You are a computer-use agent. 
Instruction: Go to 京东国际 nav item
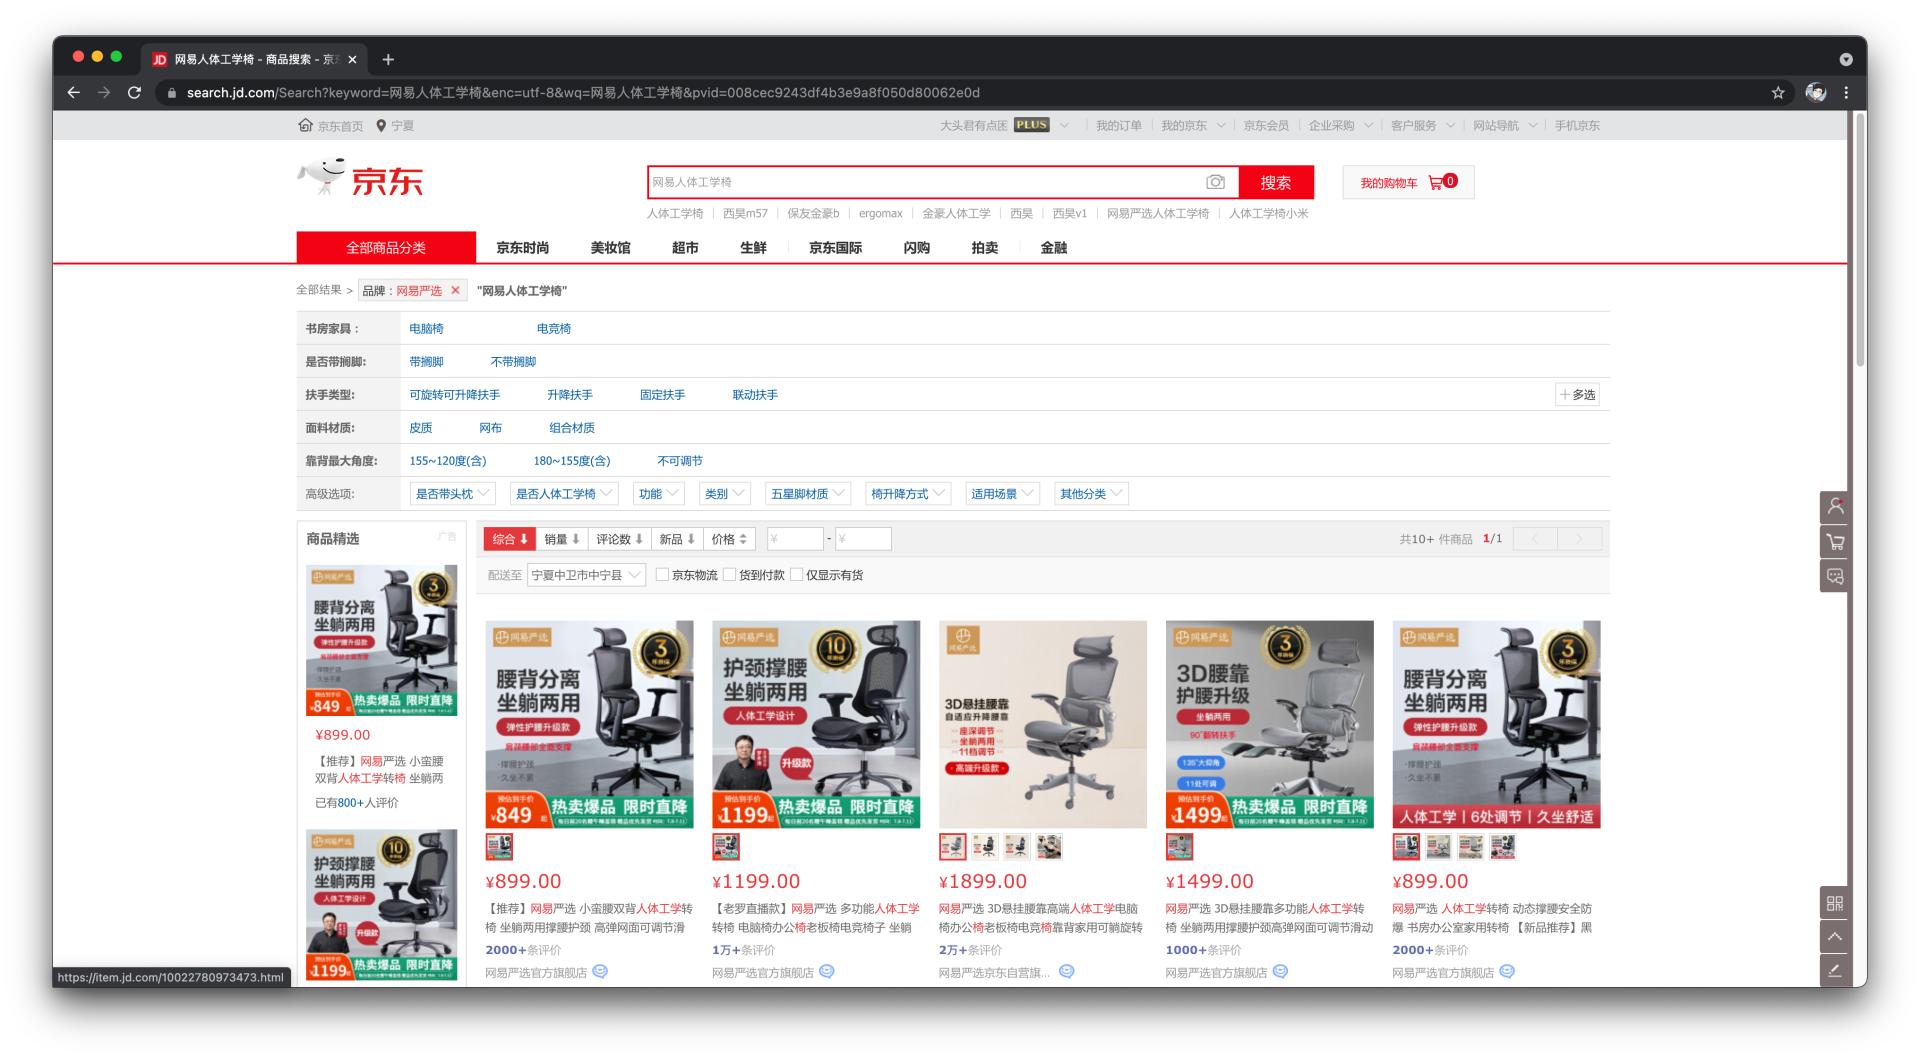point(835,248)
